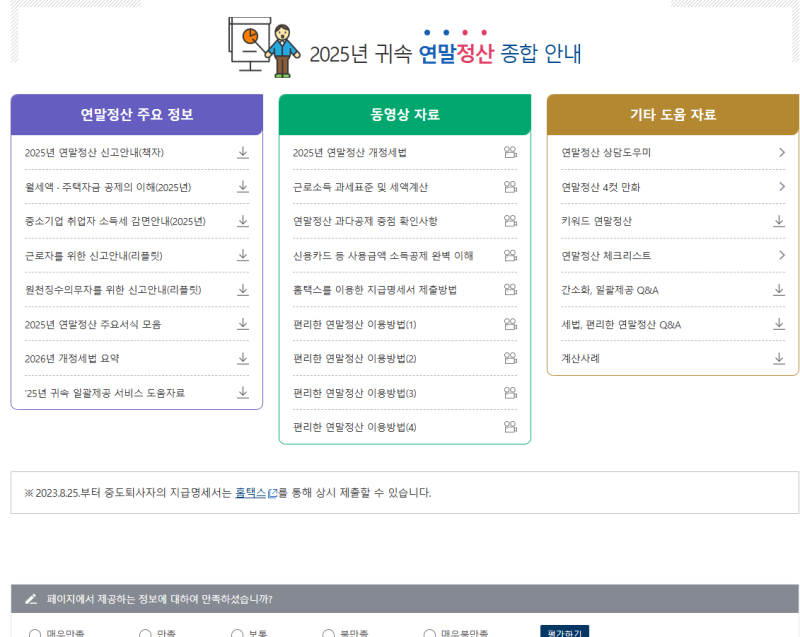Open 2025년 연말정산 개정세법 video link

pyautogui.click(x=349, y=152)
